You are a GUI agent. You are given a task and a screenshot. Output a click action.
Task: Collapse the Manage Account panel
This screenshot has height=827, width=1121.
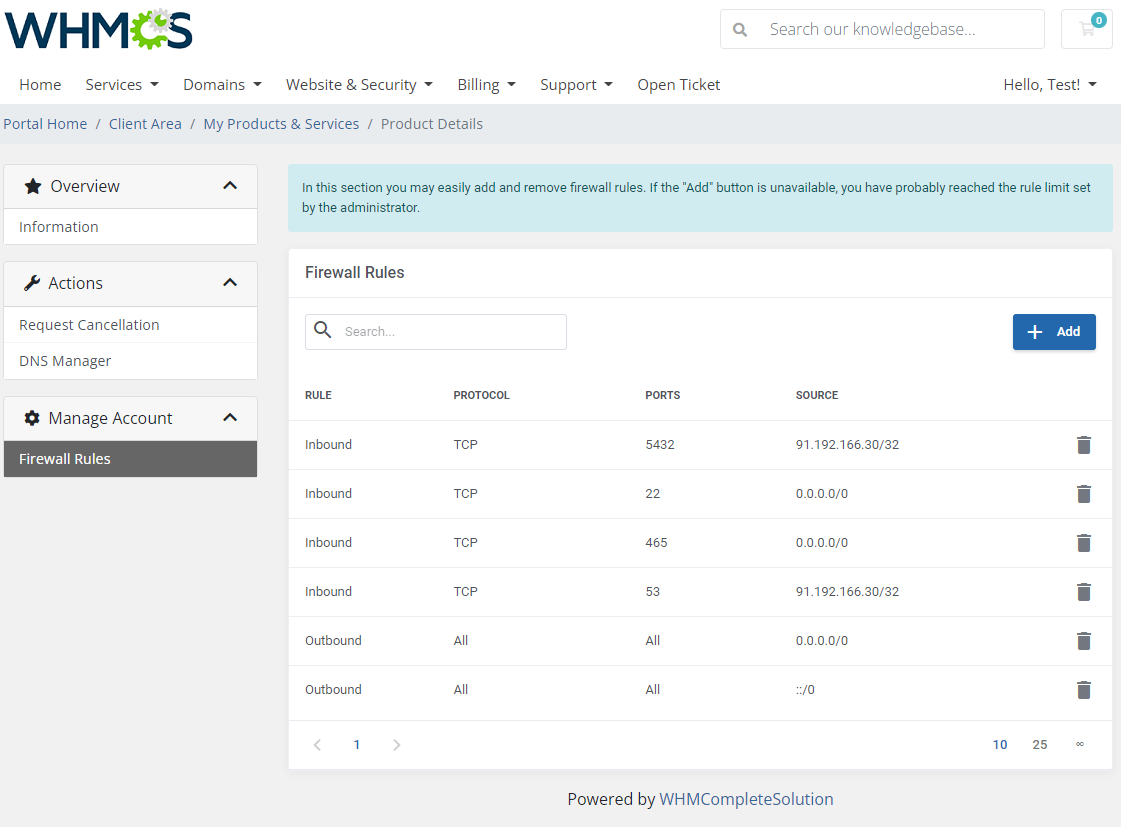click(x=229, y=417)
